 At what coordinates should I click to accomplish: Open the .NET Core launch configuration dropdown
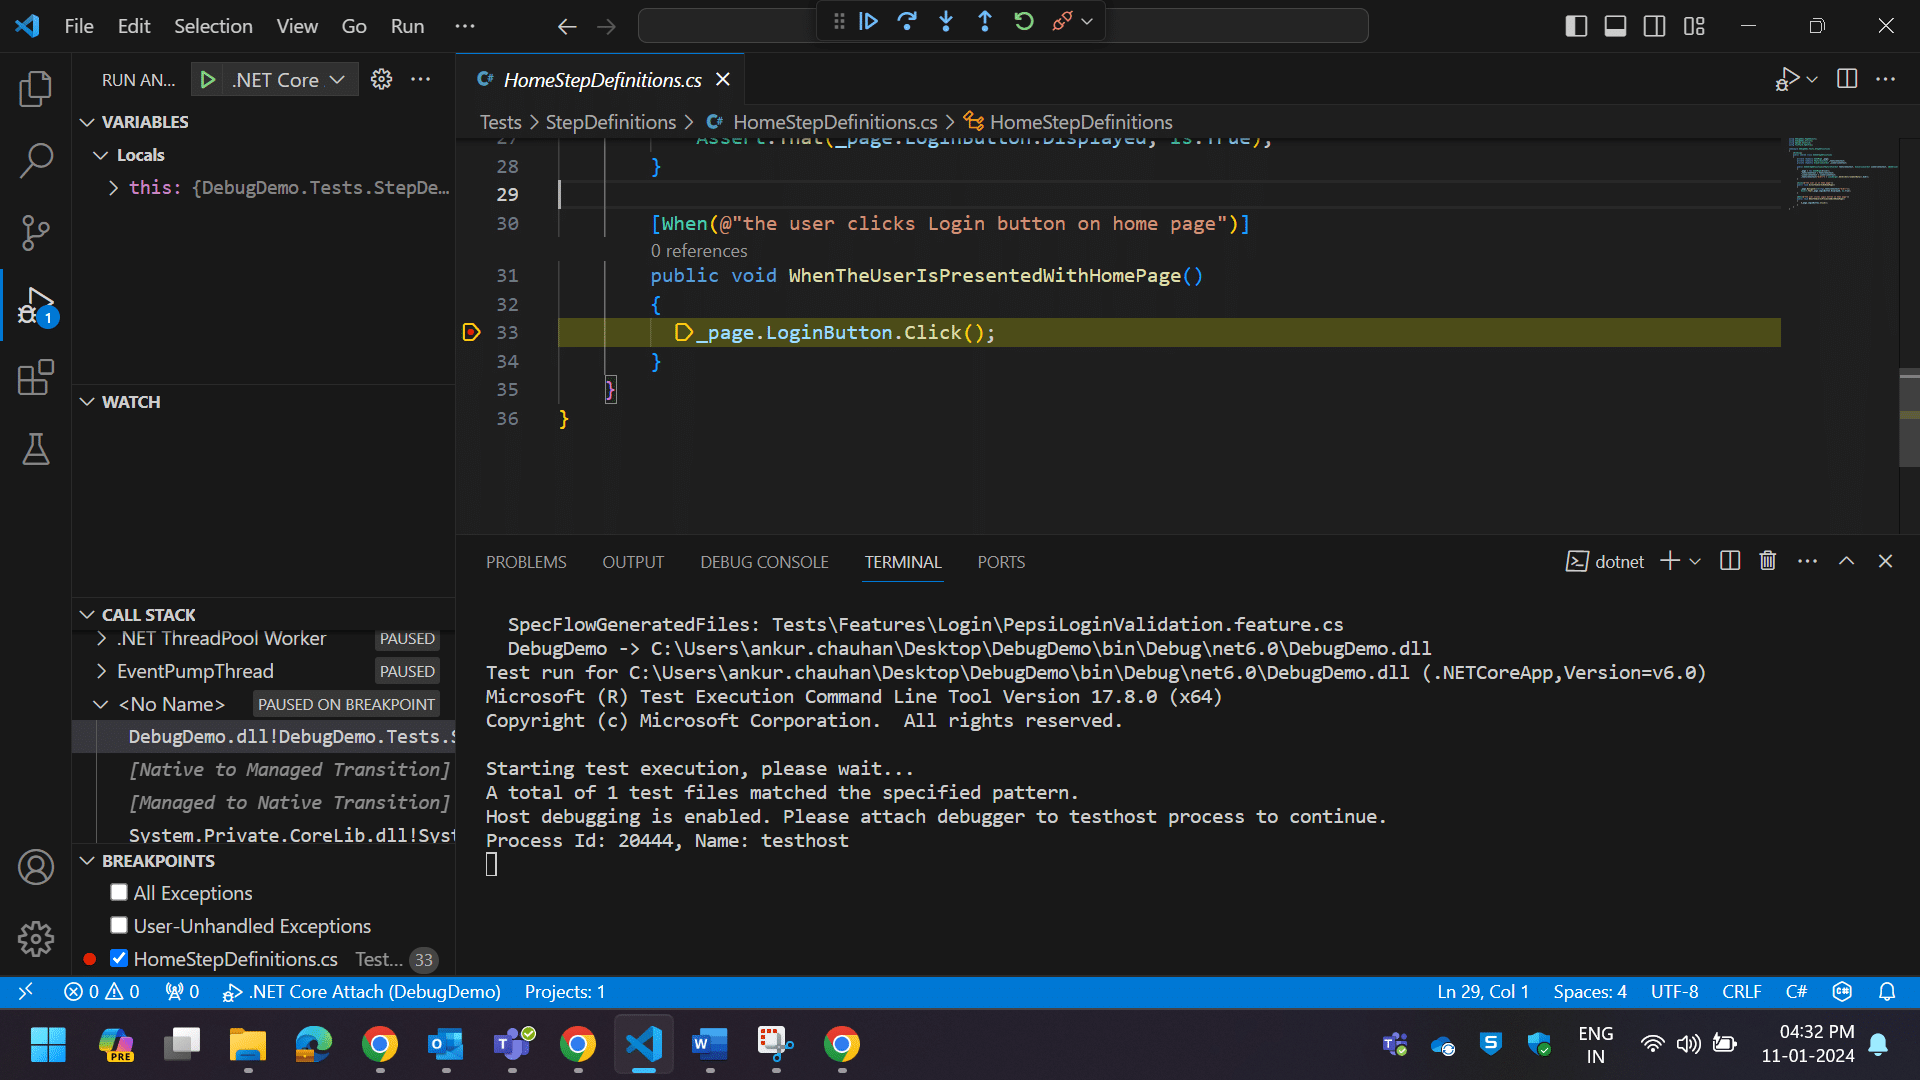[x=288, y=80]
